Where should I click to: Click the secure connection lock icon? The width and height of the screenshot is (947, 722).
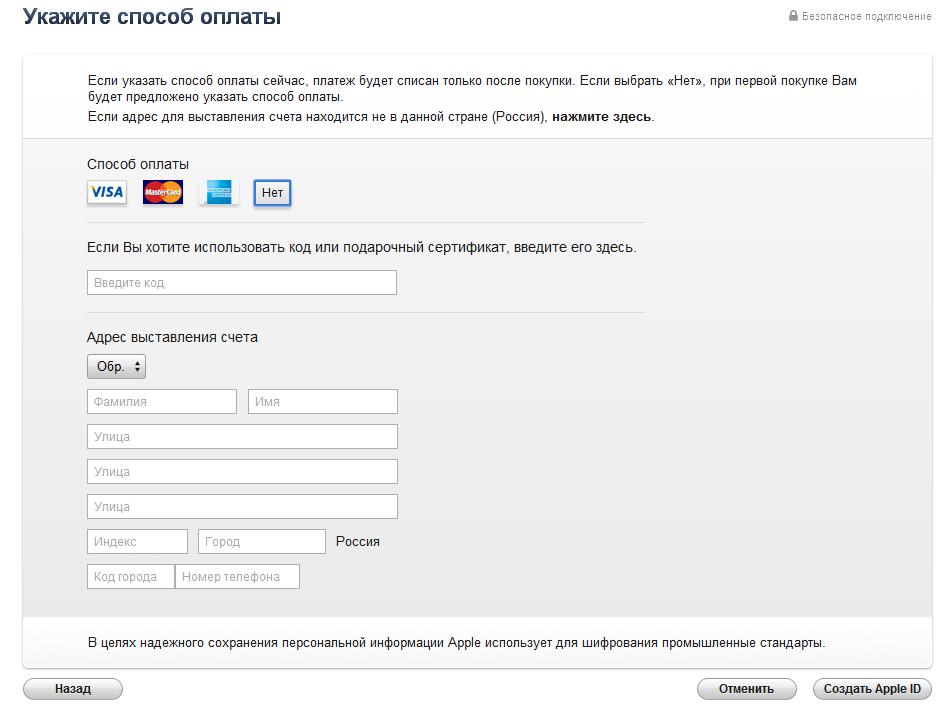tap(793, 16)
